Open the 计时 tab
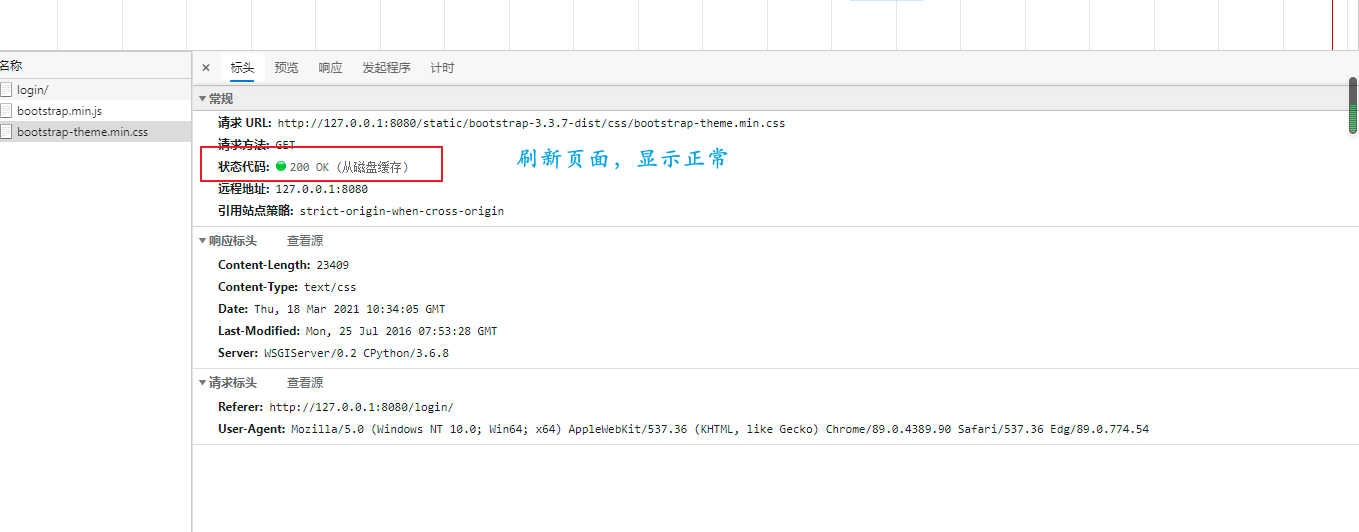1359x532 pixels. tap(442, 68)
